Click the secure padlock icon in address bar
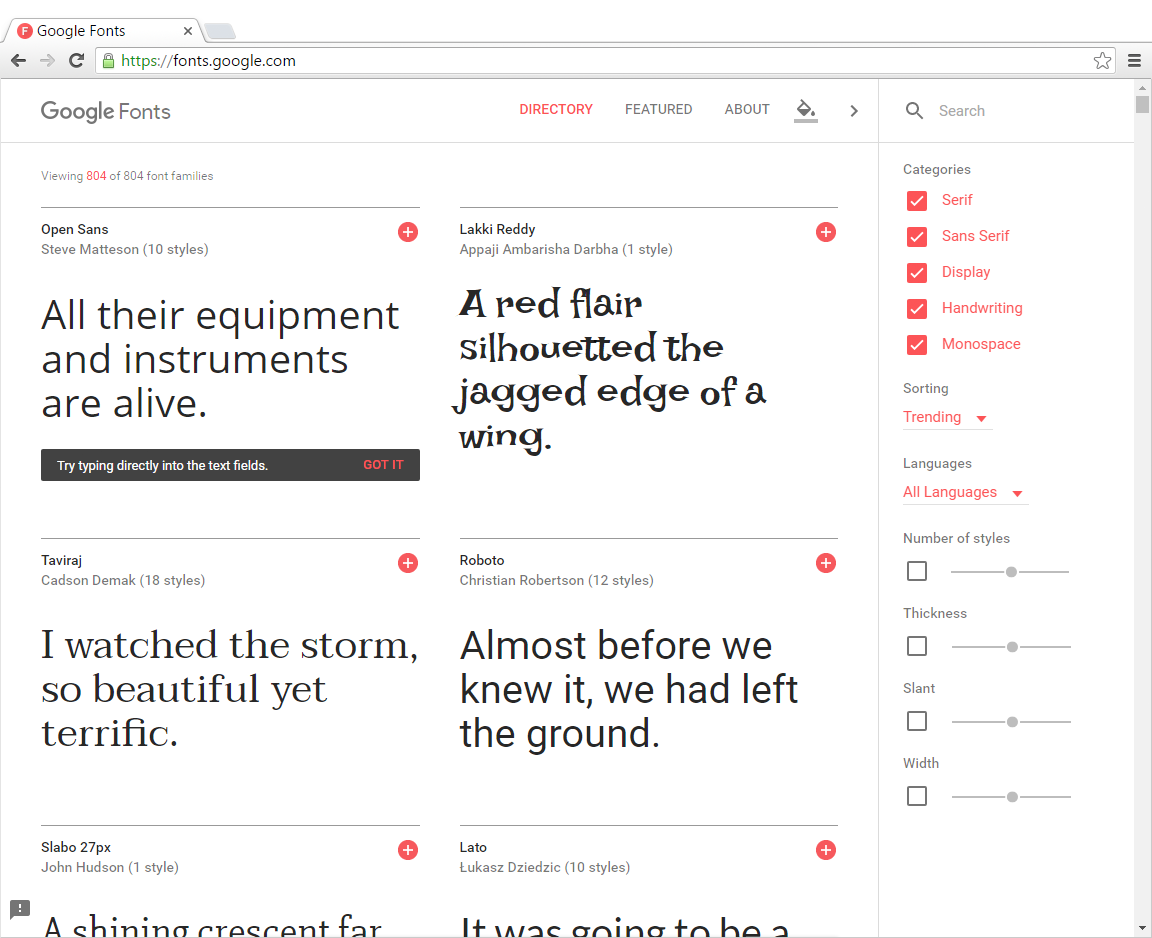 point(108,61)
